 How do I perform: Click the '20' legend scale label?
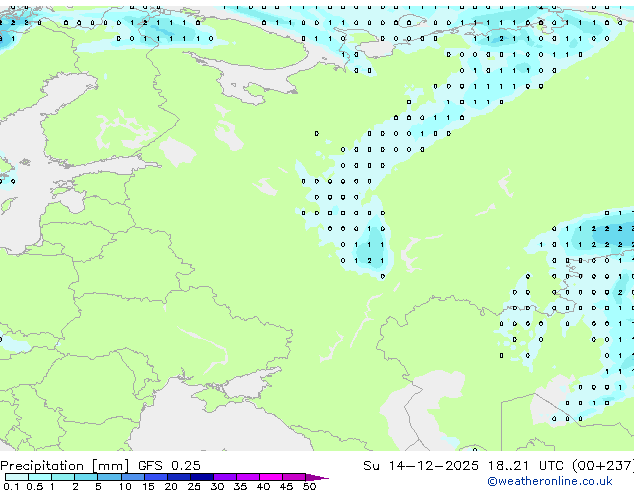171,486
